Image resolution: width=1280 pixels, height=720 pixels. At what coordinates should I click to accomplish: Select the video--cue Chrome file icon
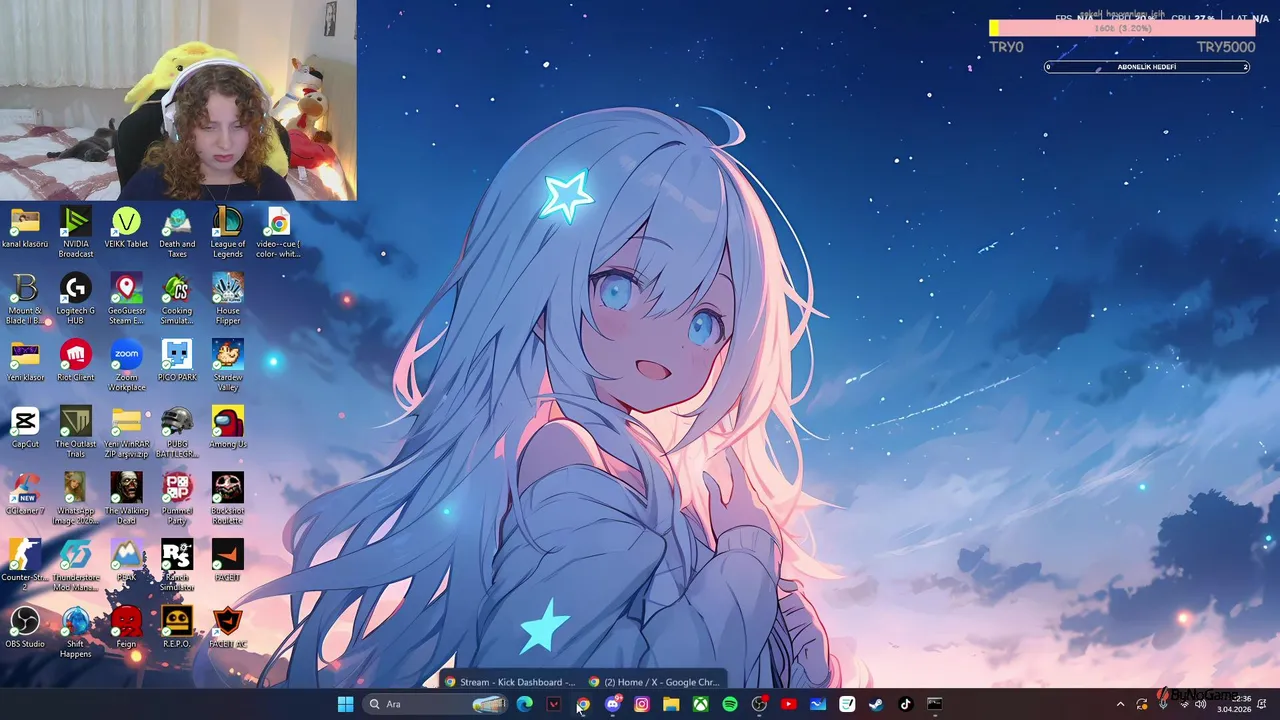[278, 232]
